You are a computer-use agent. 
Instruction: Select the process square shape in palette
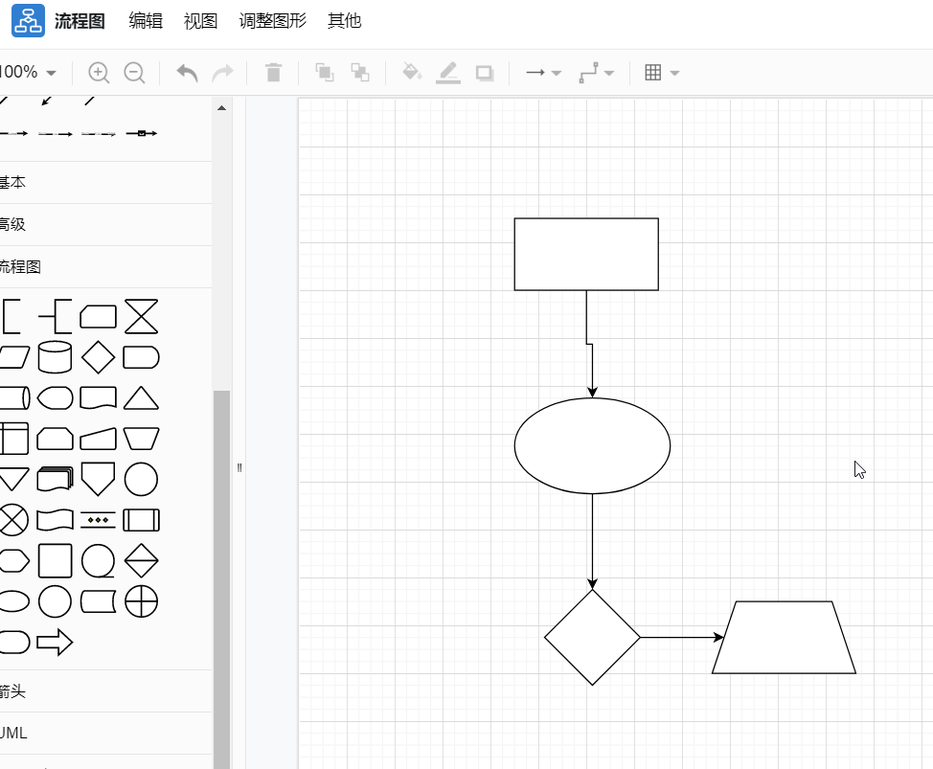click(x=55, y=561)
